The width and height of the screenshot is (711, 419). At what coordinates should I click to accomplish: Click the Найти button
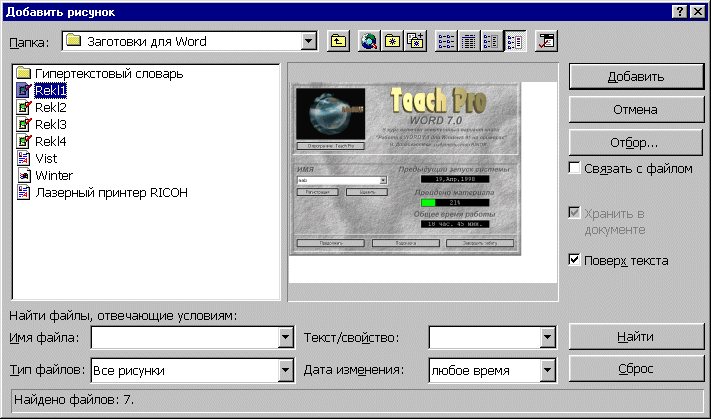pyautogui.click(x=636, y=337)
